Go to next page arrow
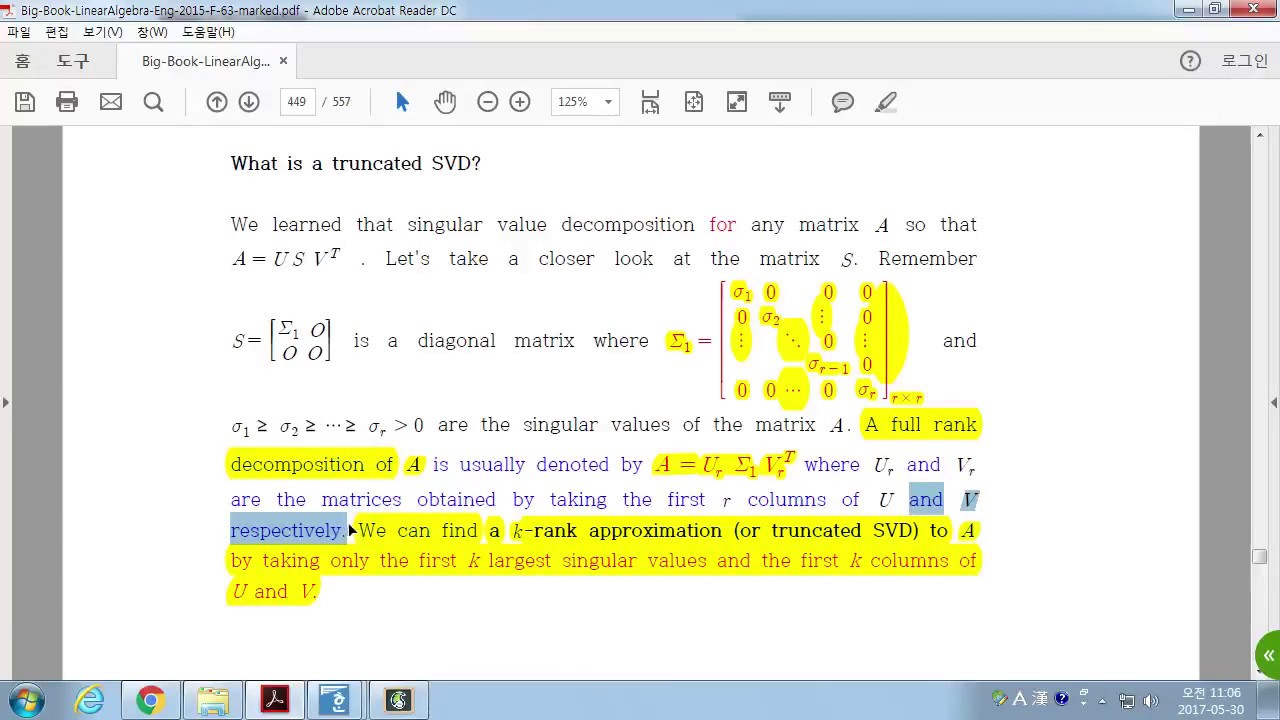 (249, 102)
